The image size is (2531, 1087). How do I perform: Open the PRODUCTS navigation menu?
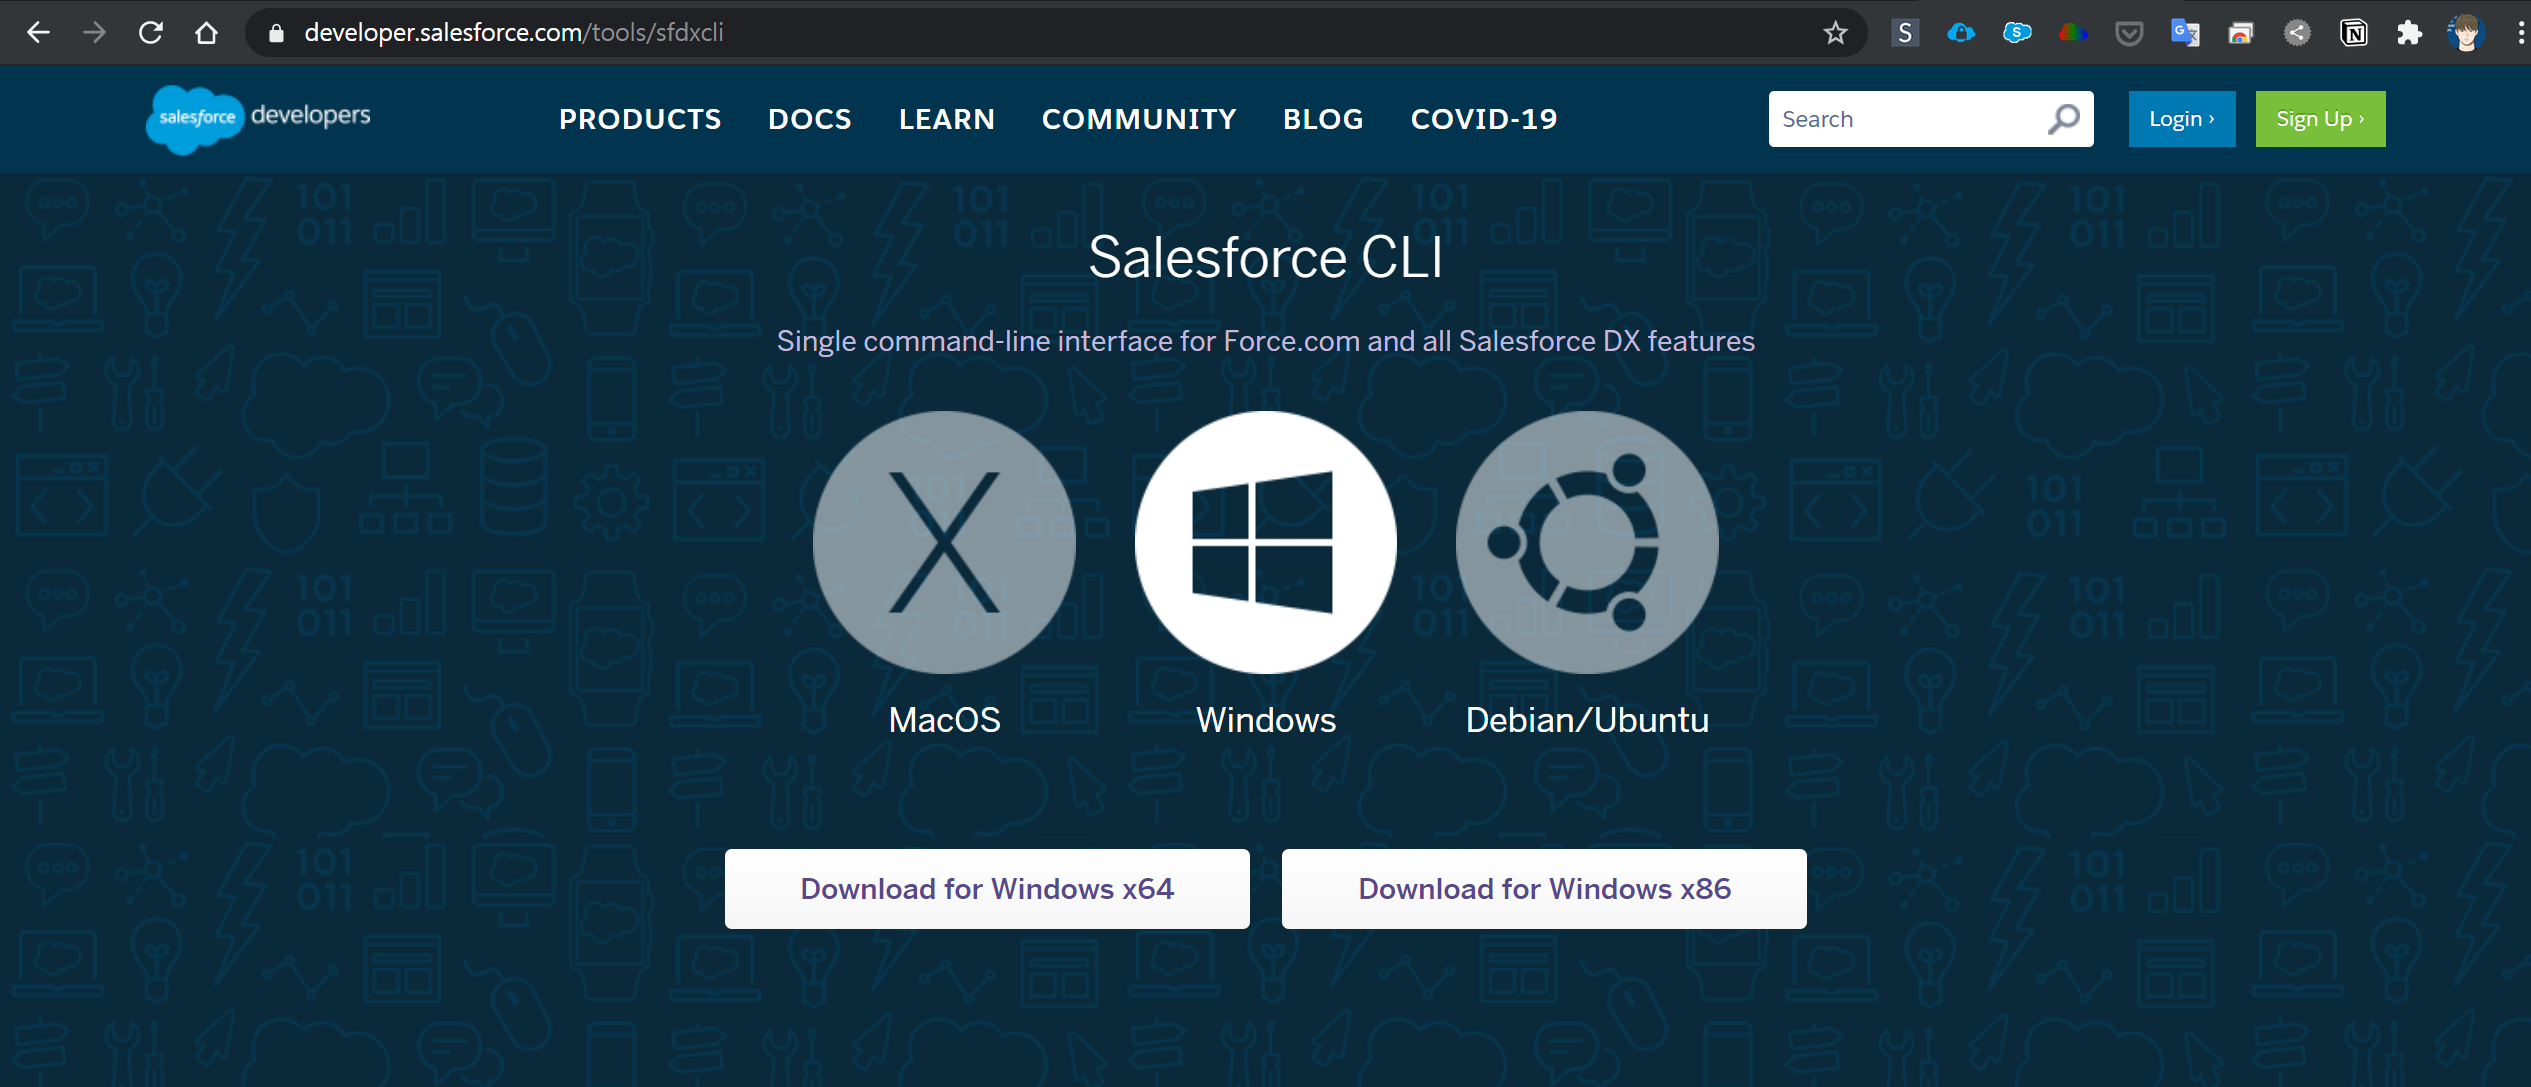coord(640,119)
